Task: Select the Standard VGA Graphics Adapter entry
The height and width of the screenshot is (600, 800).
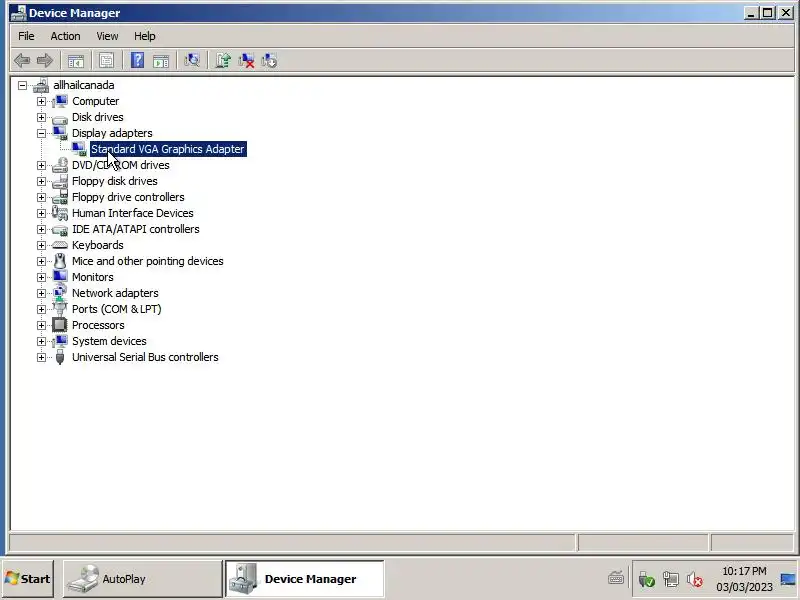Action: click(x=168, y=149)
